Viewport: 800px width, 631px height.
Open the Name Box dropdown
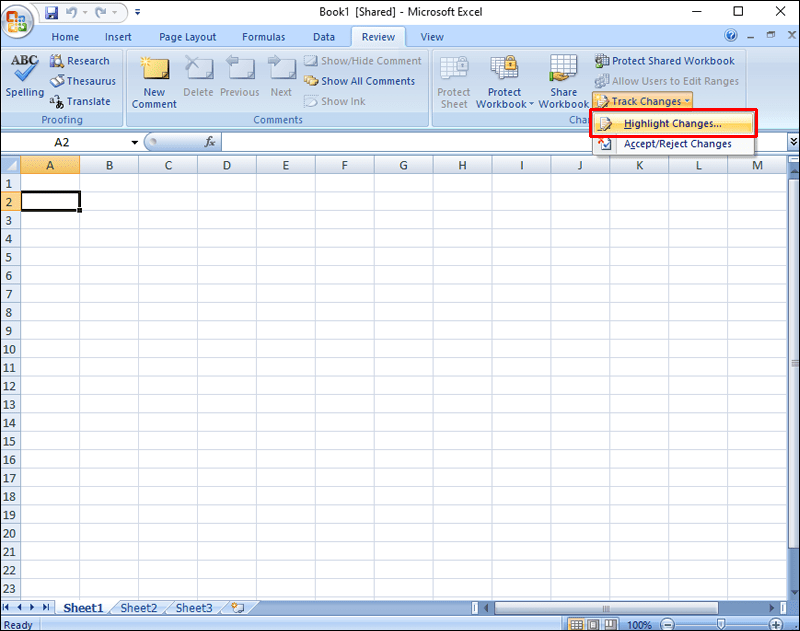click(x=135, y=142)
